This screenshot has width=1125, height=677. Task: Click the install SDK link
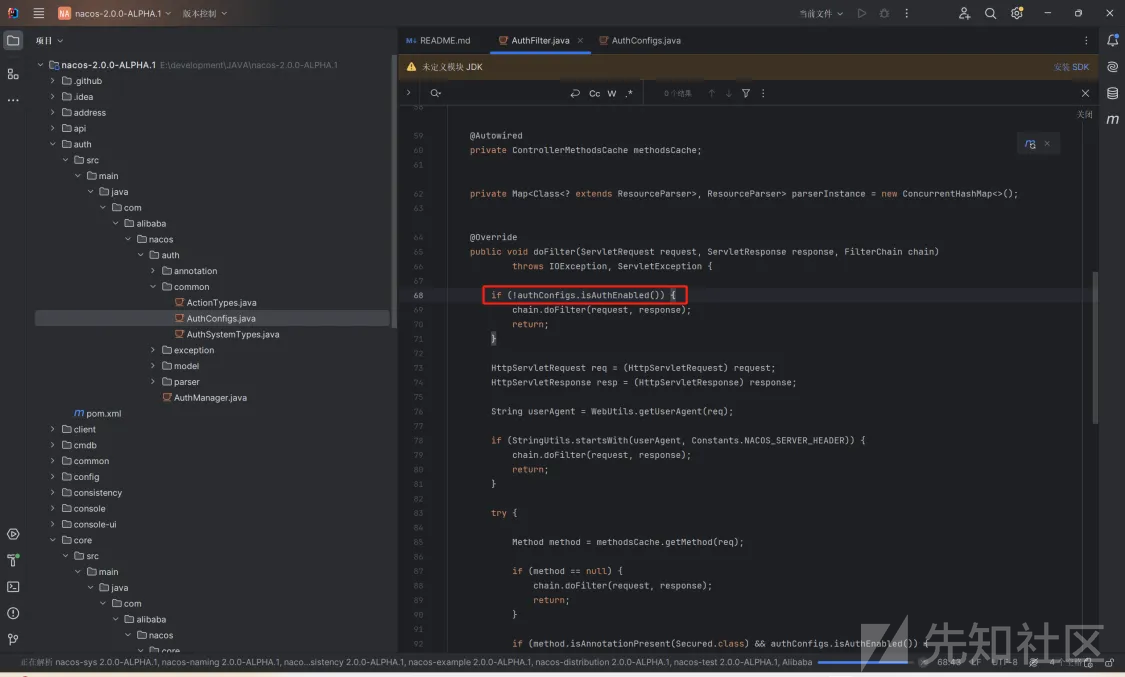pos(1071,67)
